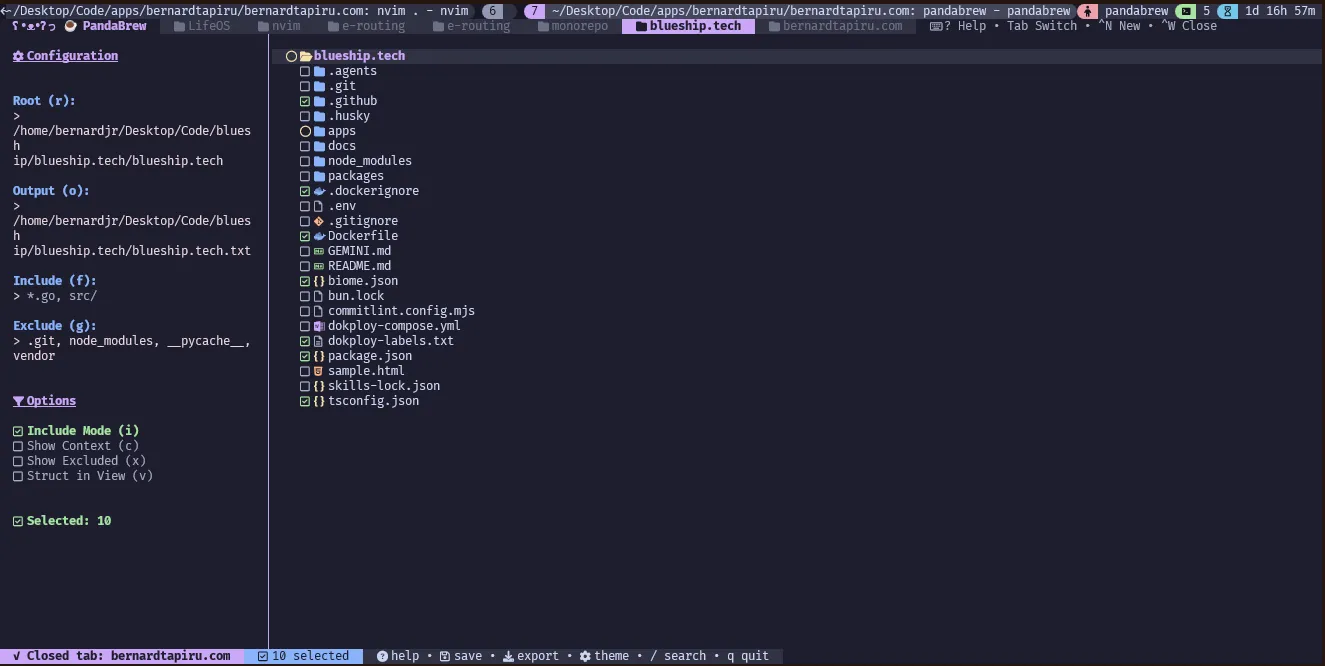This screenshot has width=1325, height=666.
Task: Open the theme gear icon
Action: pyautogui.click(x=584, y=655)
